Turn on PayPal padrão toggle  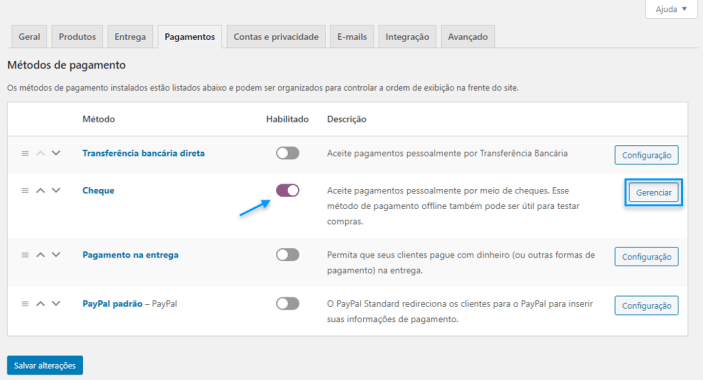(287, 304)
